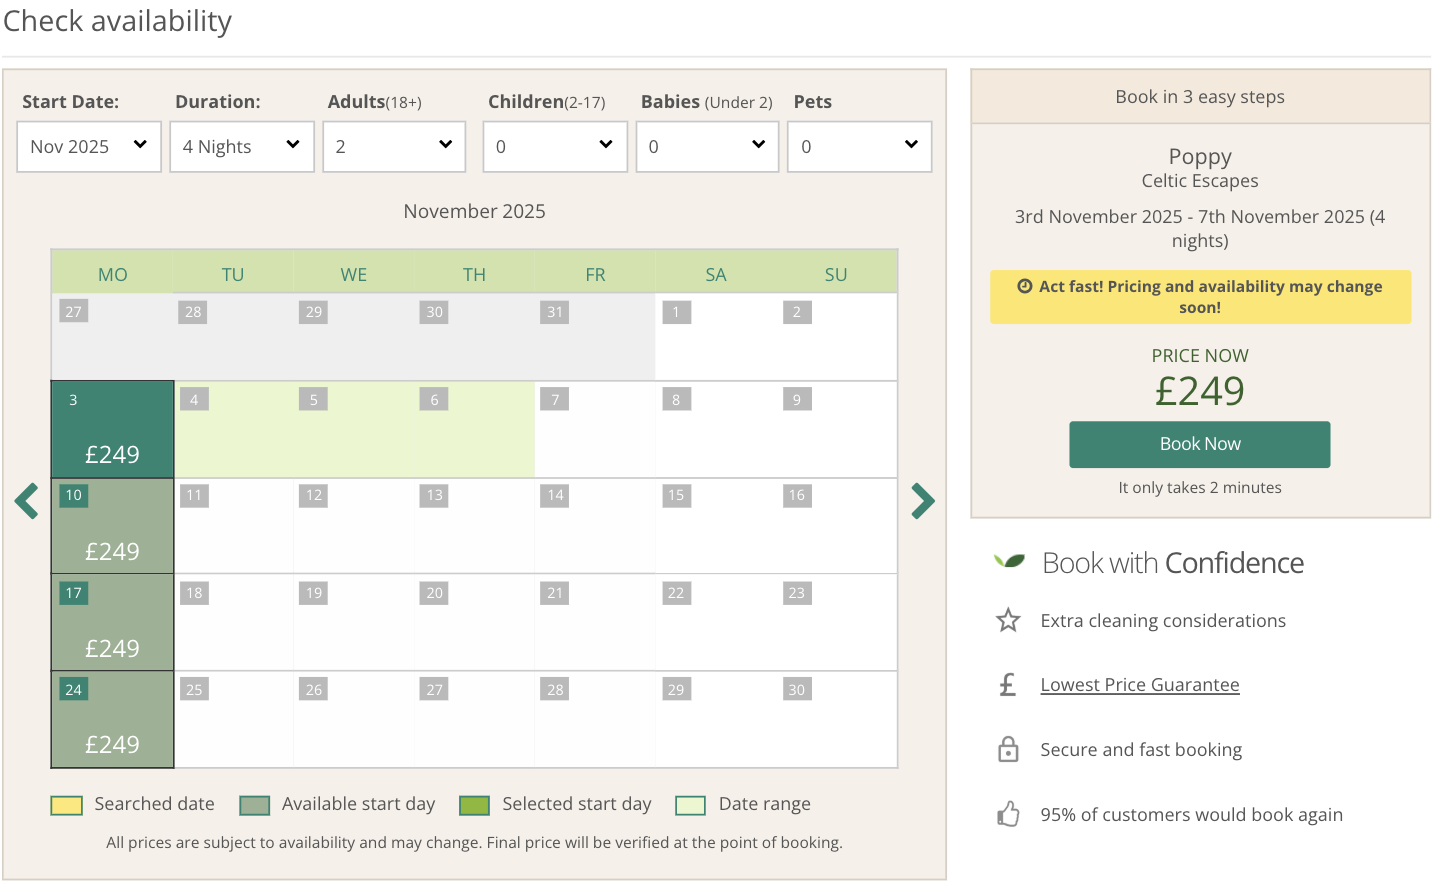The image size is (1442, 882).
Task: Click calendar day 7 November
Action: point(595,429)
